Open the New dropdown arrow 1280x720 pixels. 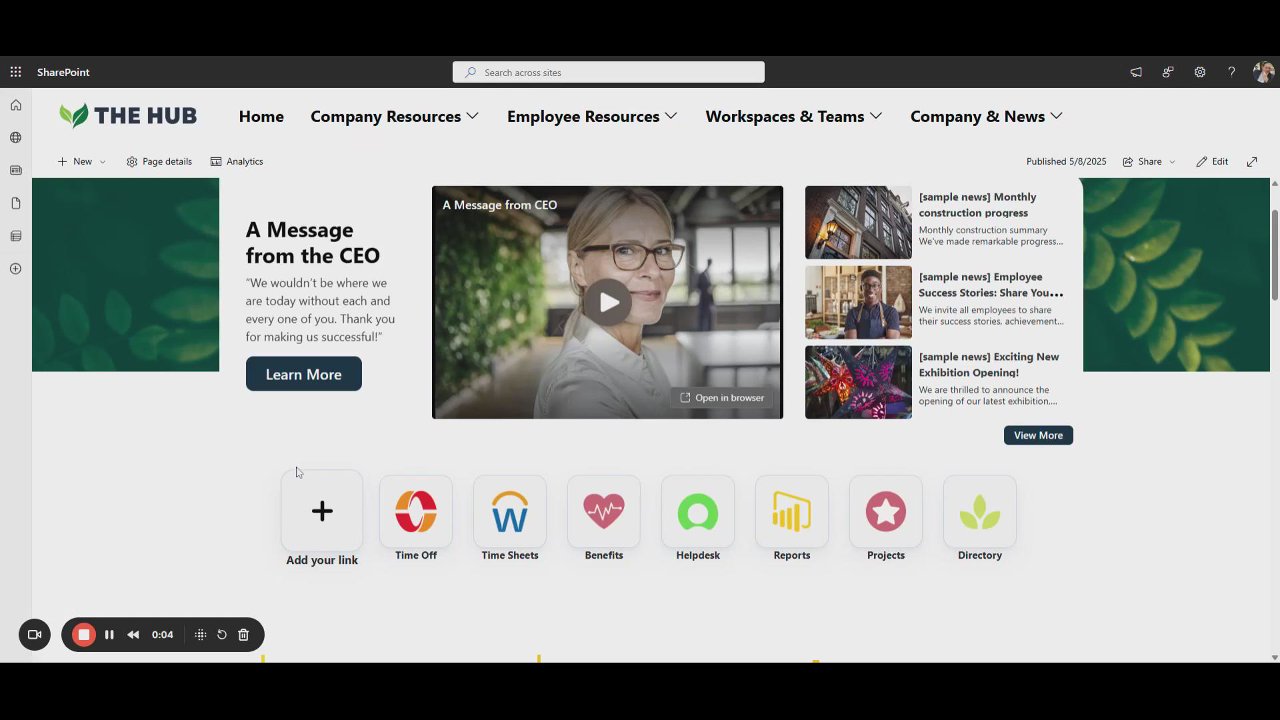[x=102, y=162]
